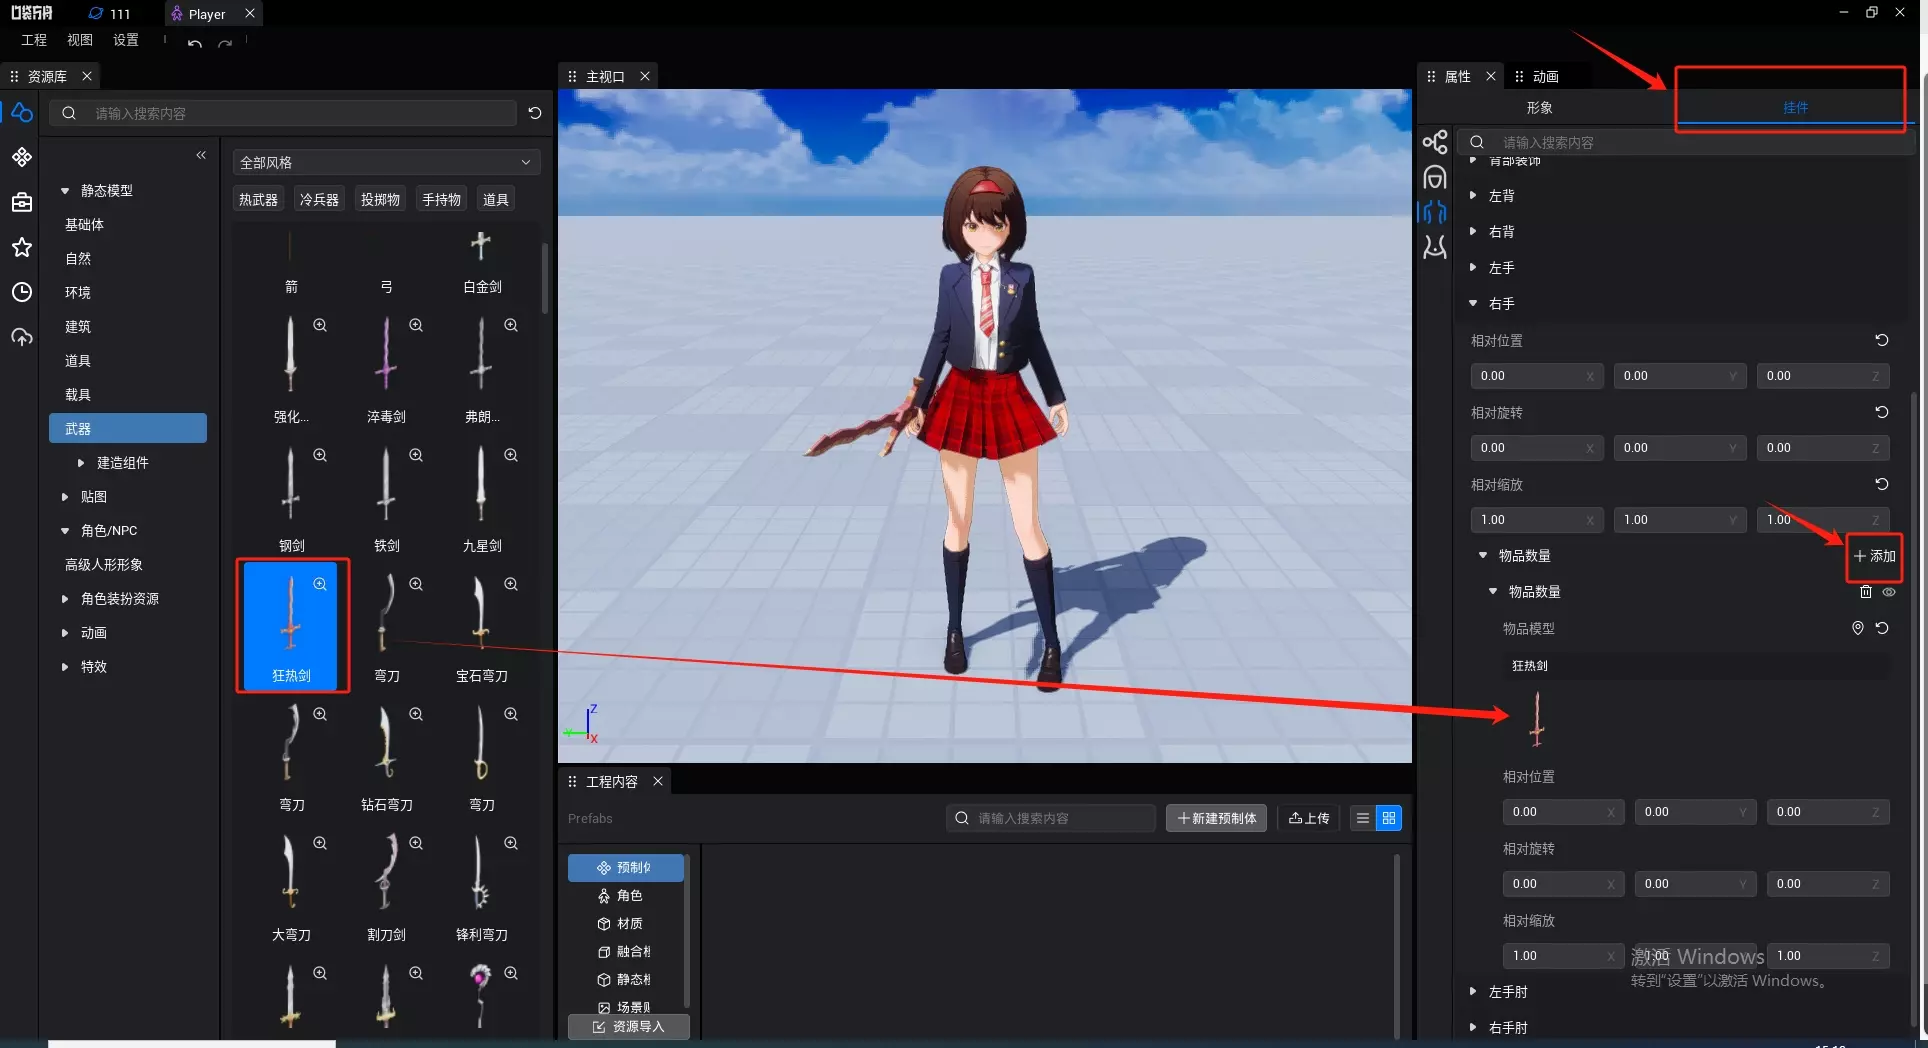Screen dimensions: 1928x1048
Task: Filter weapons by 热武器
Action: (258, 199)
